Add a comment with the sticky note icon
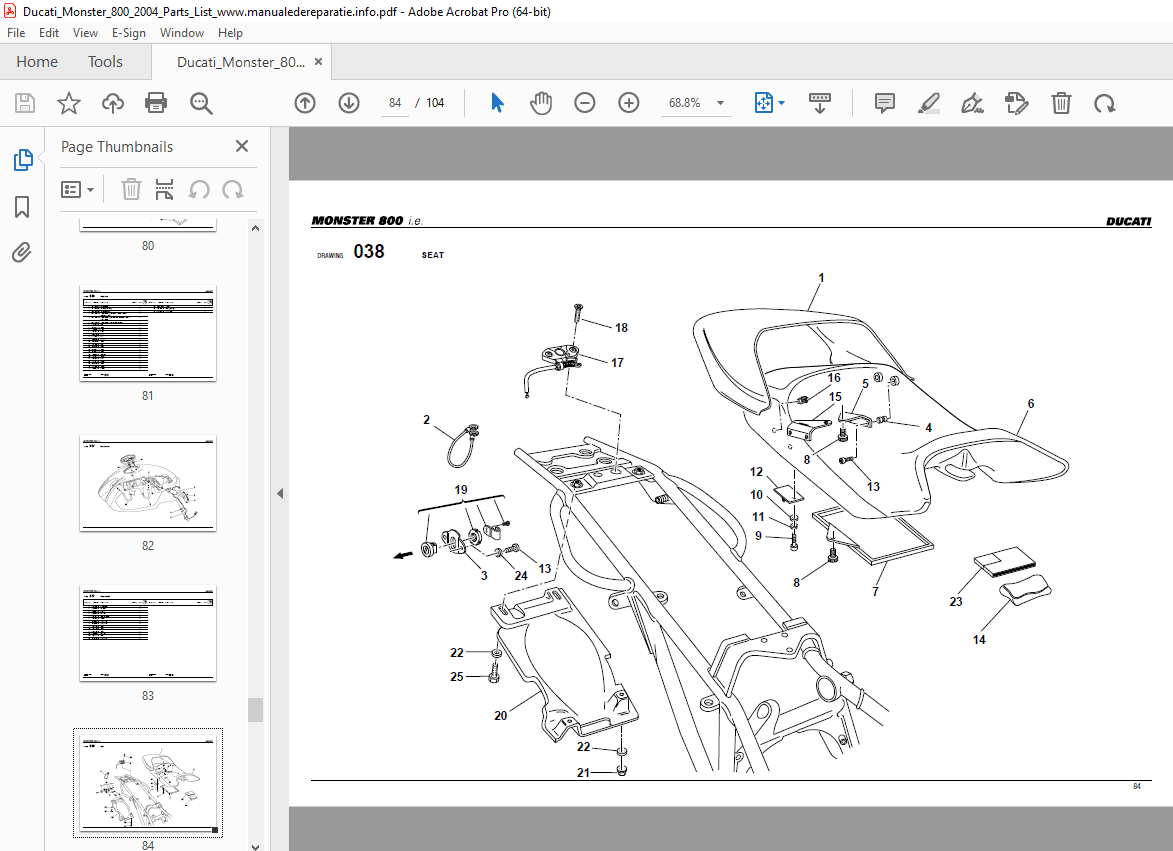This screenshot has height=851, width=1173. 884,103
